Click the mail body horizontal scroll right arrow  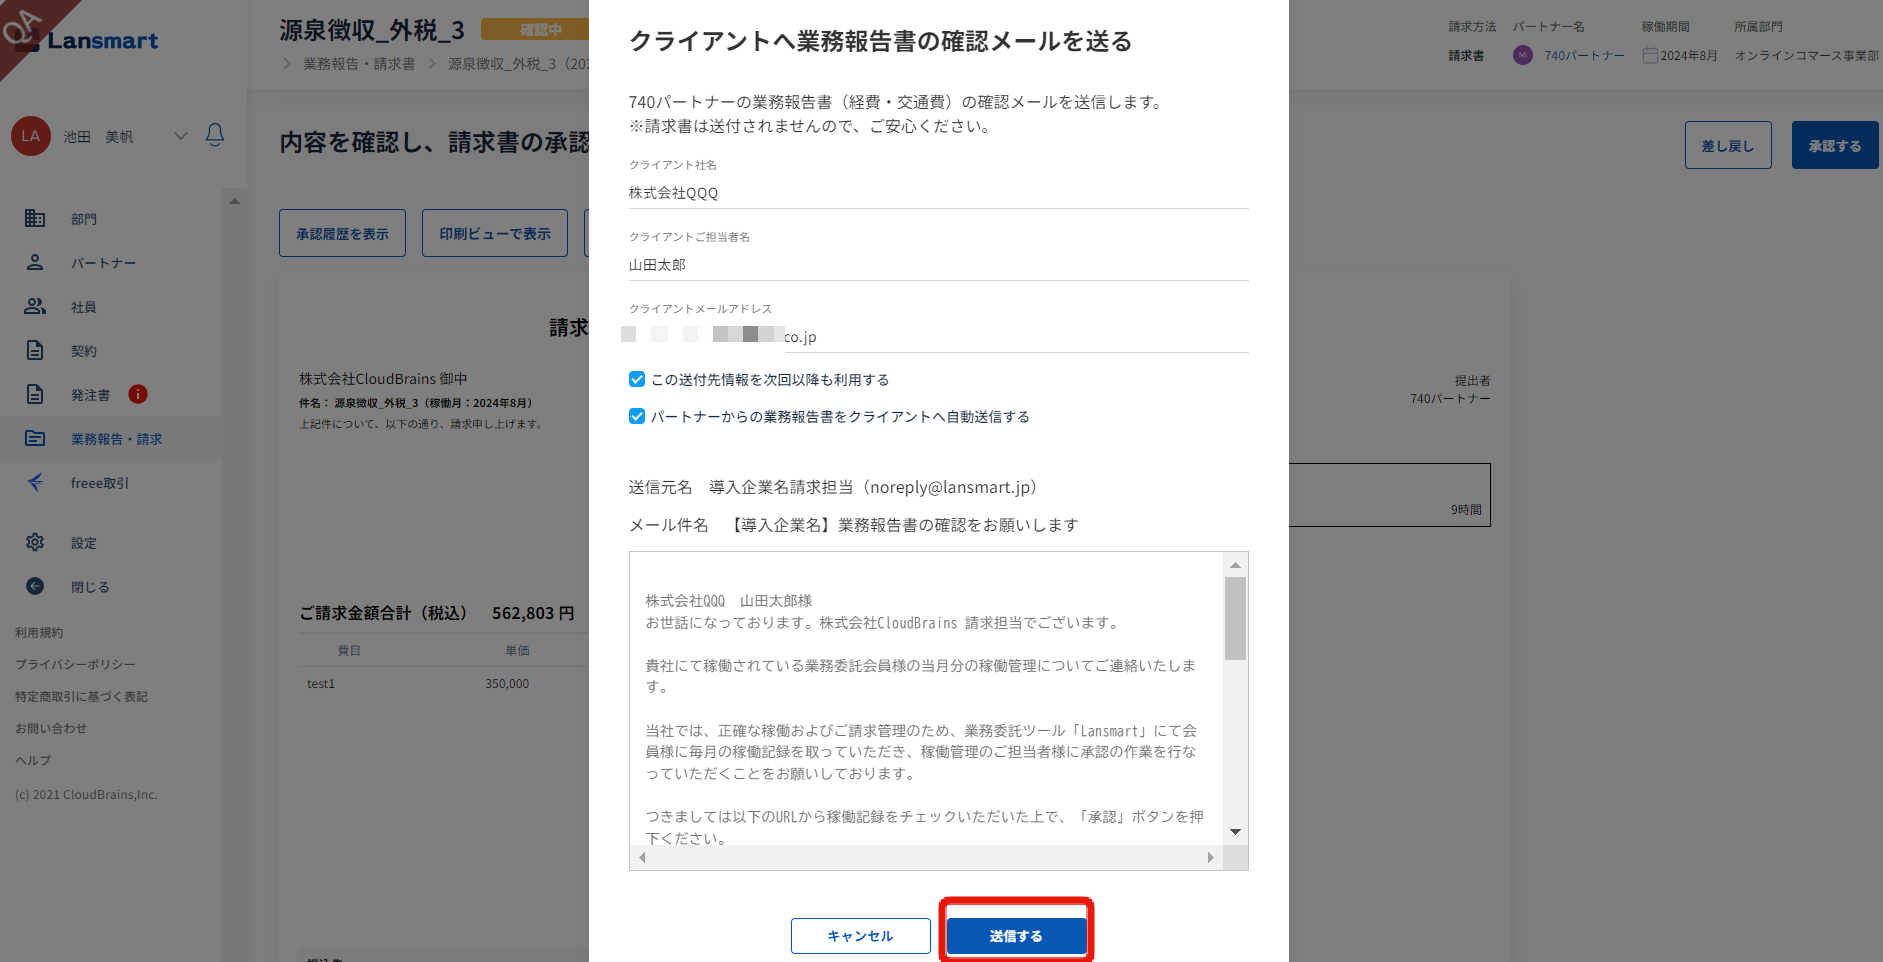pyautogui.click(x=1210, y=858)
